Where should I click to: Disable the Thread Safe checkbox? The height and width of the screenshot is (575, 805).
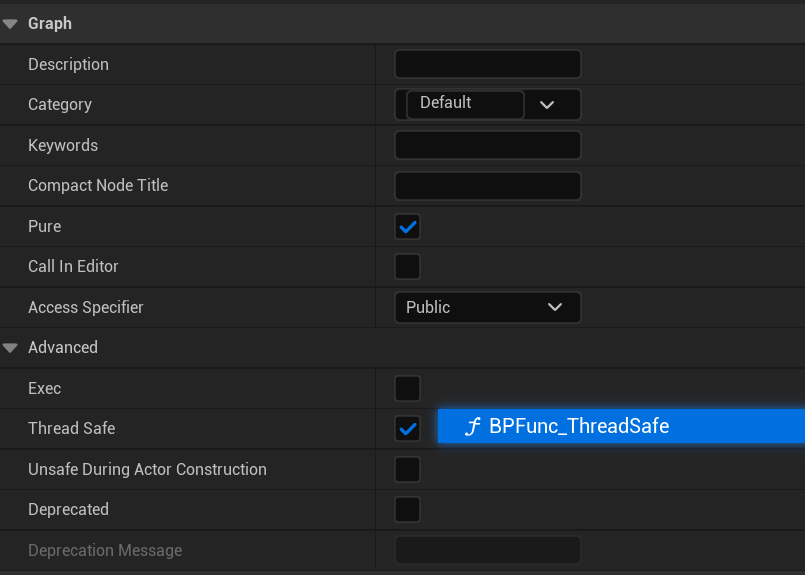(x=407, y=429)
